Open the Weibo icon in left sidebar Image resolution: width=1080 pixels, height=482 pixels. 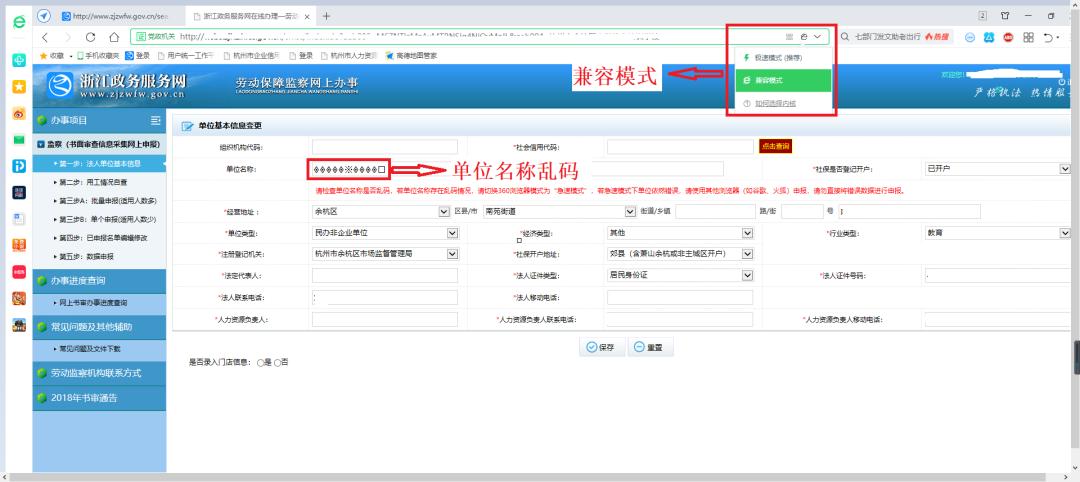pyautogui.click(x=19, y=114)
